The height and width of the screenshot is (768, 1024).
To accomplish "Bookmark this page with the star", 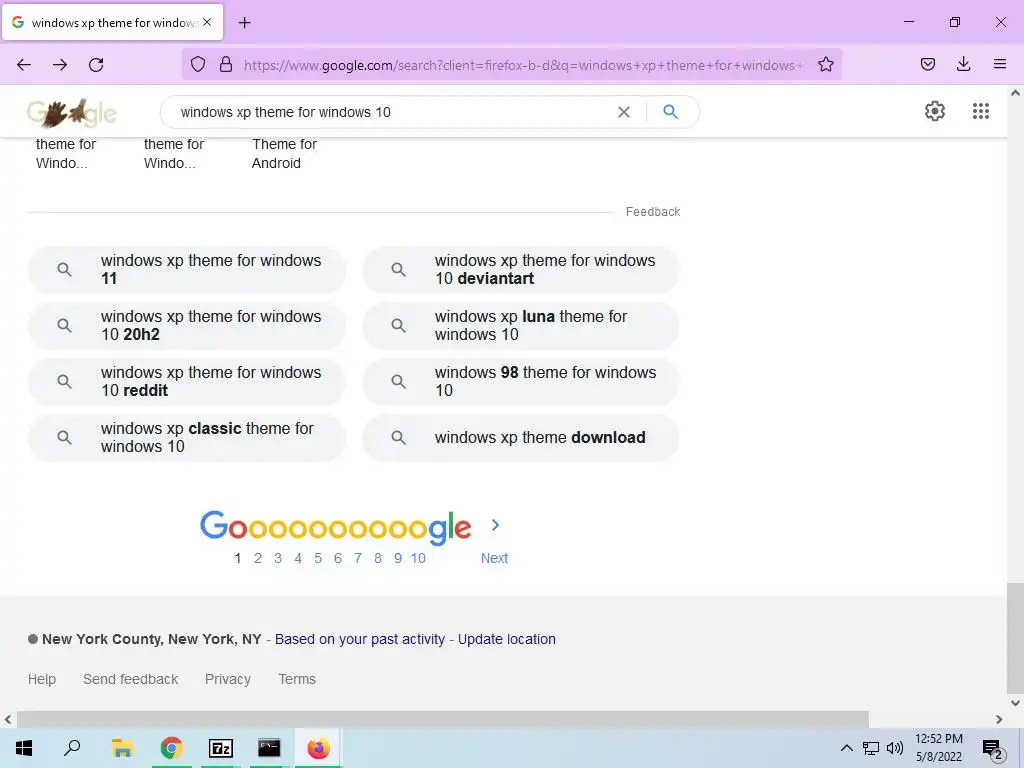I will pyautogui.click(x=825, y=64).
